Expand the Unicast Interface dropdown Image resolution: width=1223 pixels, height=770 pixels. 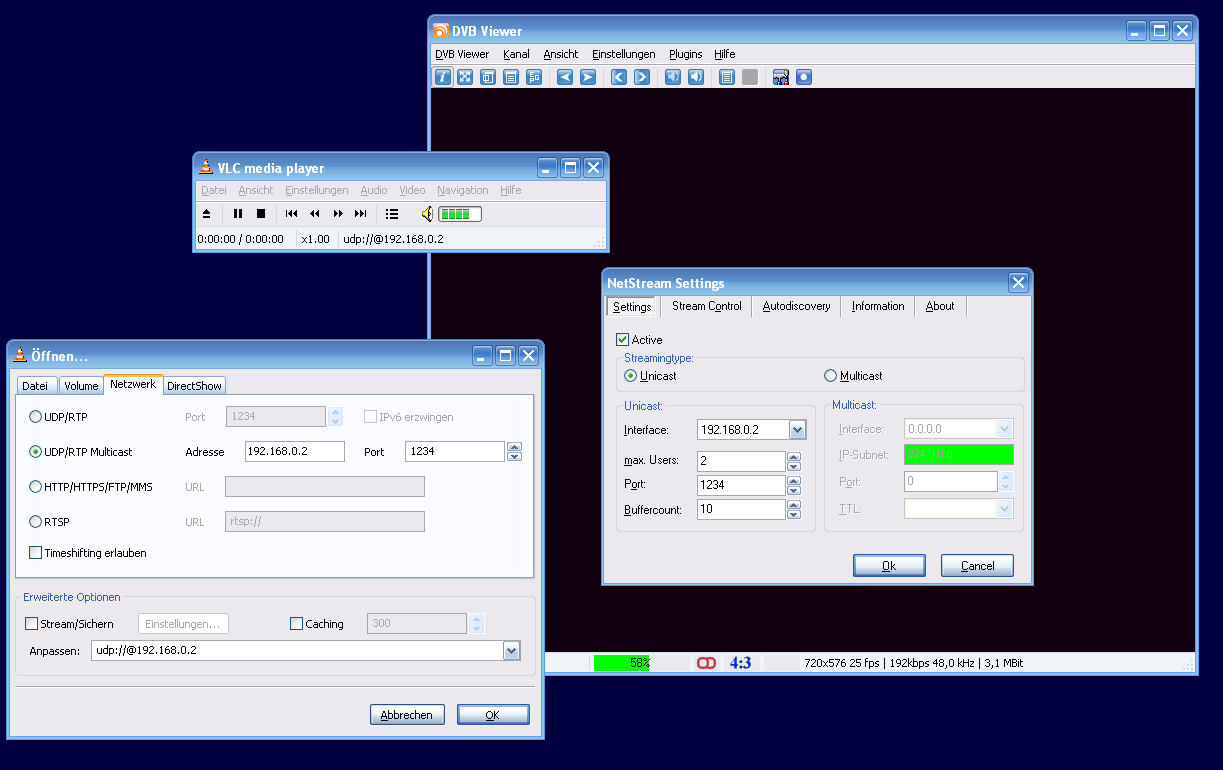(797, 430)
